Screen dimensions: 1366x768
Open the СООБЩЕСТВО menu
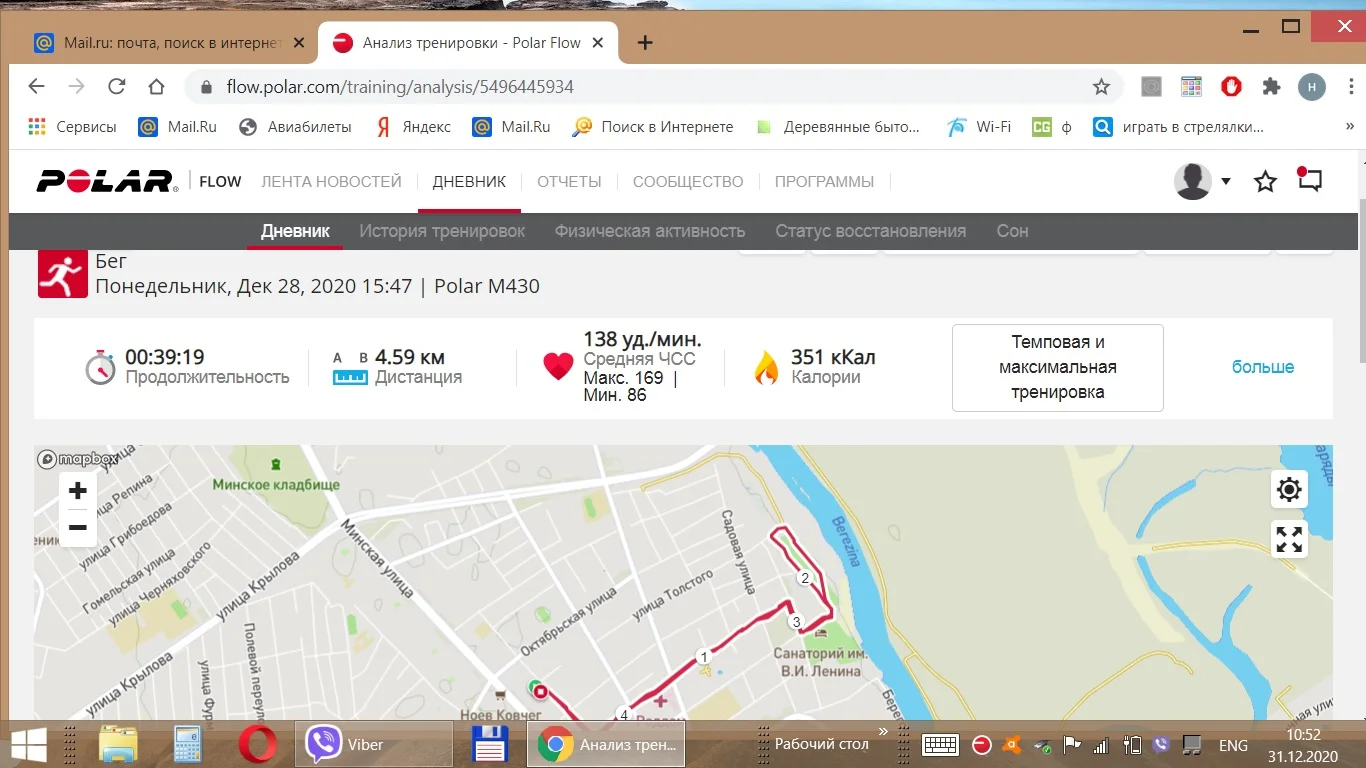coord(688,182)
